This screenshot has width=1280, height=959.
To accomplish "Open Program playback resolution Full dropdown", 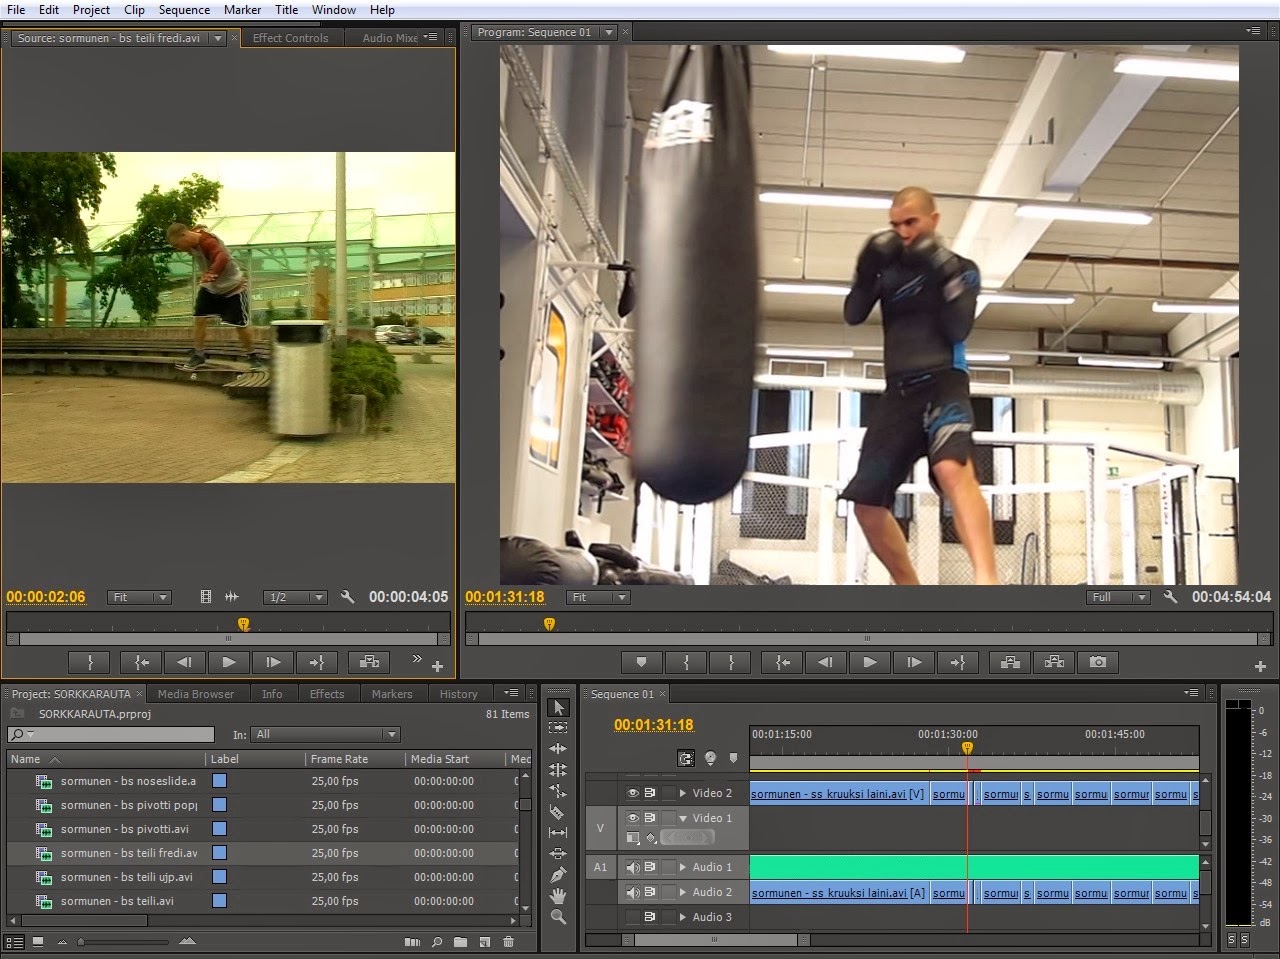I will click(1119, 597).
